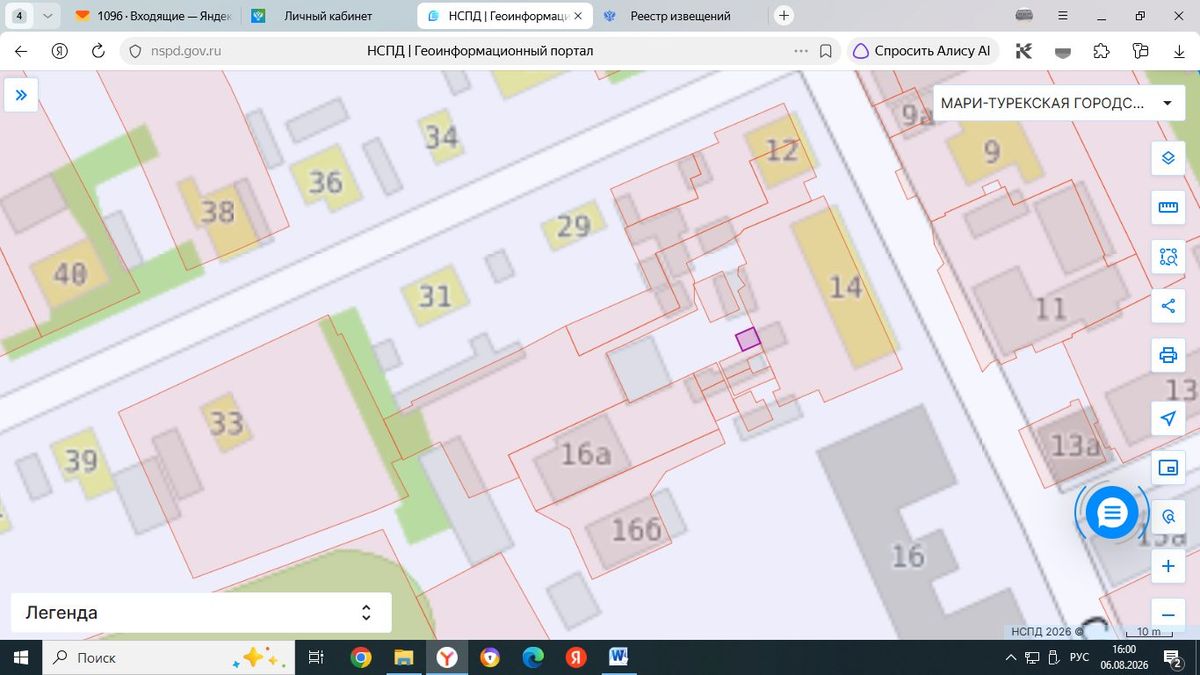The width and height of the screenshot is (1200, 675).
Task: Open the МАРИ-ТУРЕКСКАЯ ГОРОДС... dropdown
Action: [x=1057, y=103]
